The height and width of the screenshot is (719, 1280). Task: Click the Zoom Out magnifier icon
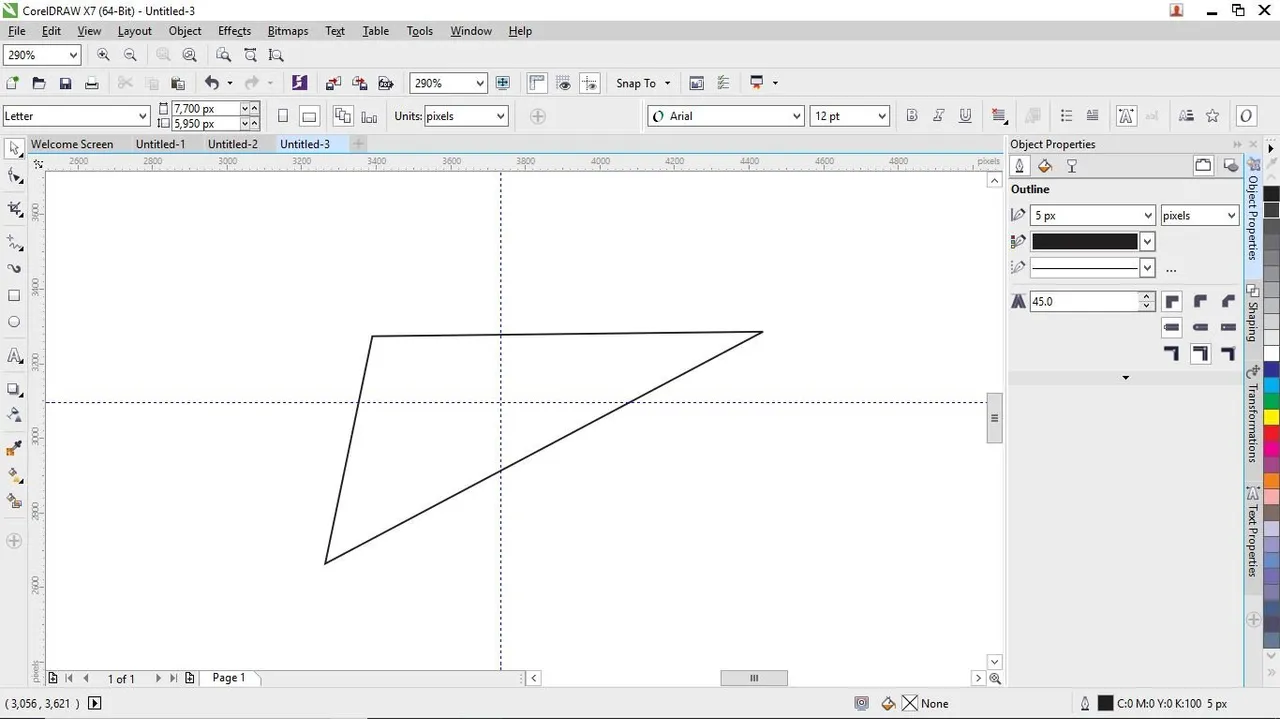(130, 55)
